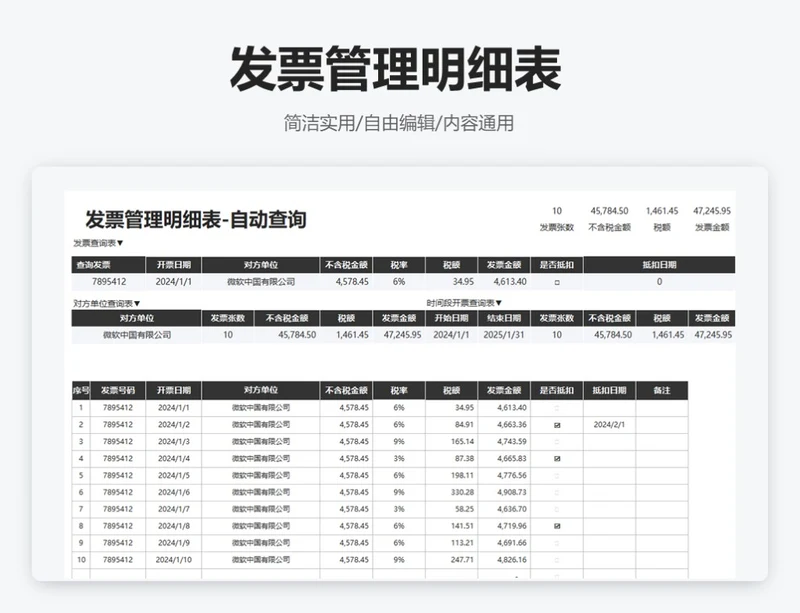Expand the 发票查询表 section triangle
The width and height of the screenshot is (800, 613).
[120, 243]
